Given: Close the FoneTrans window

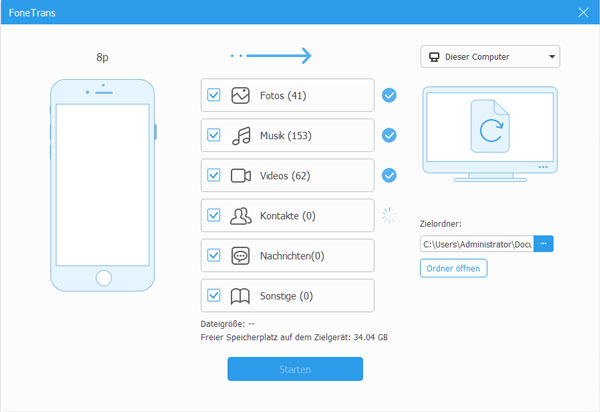Looking at the screenshot, I should (584, 12).
